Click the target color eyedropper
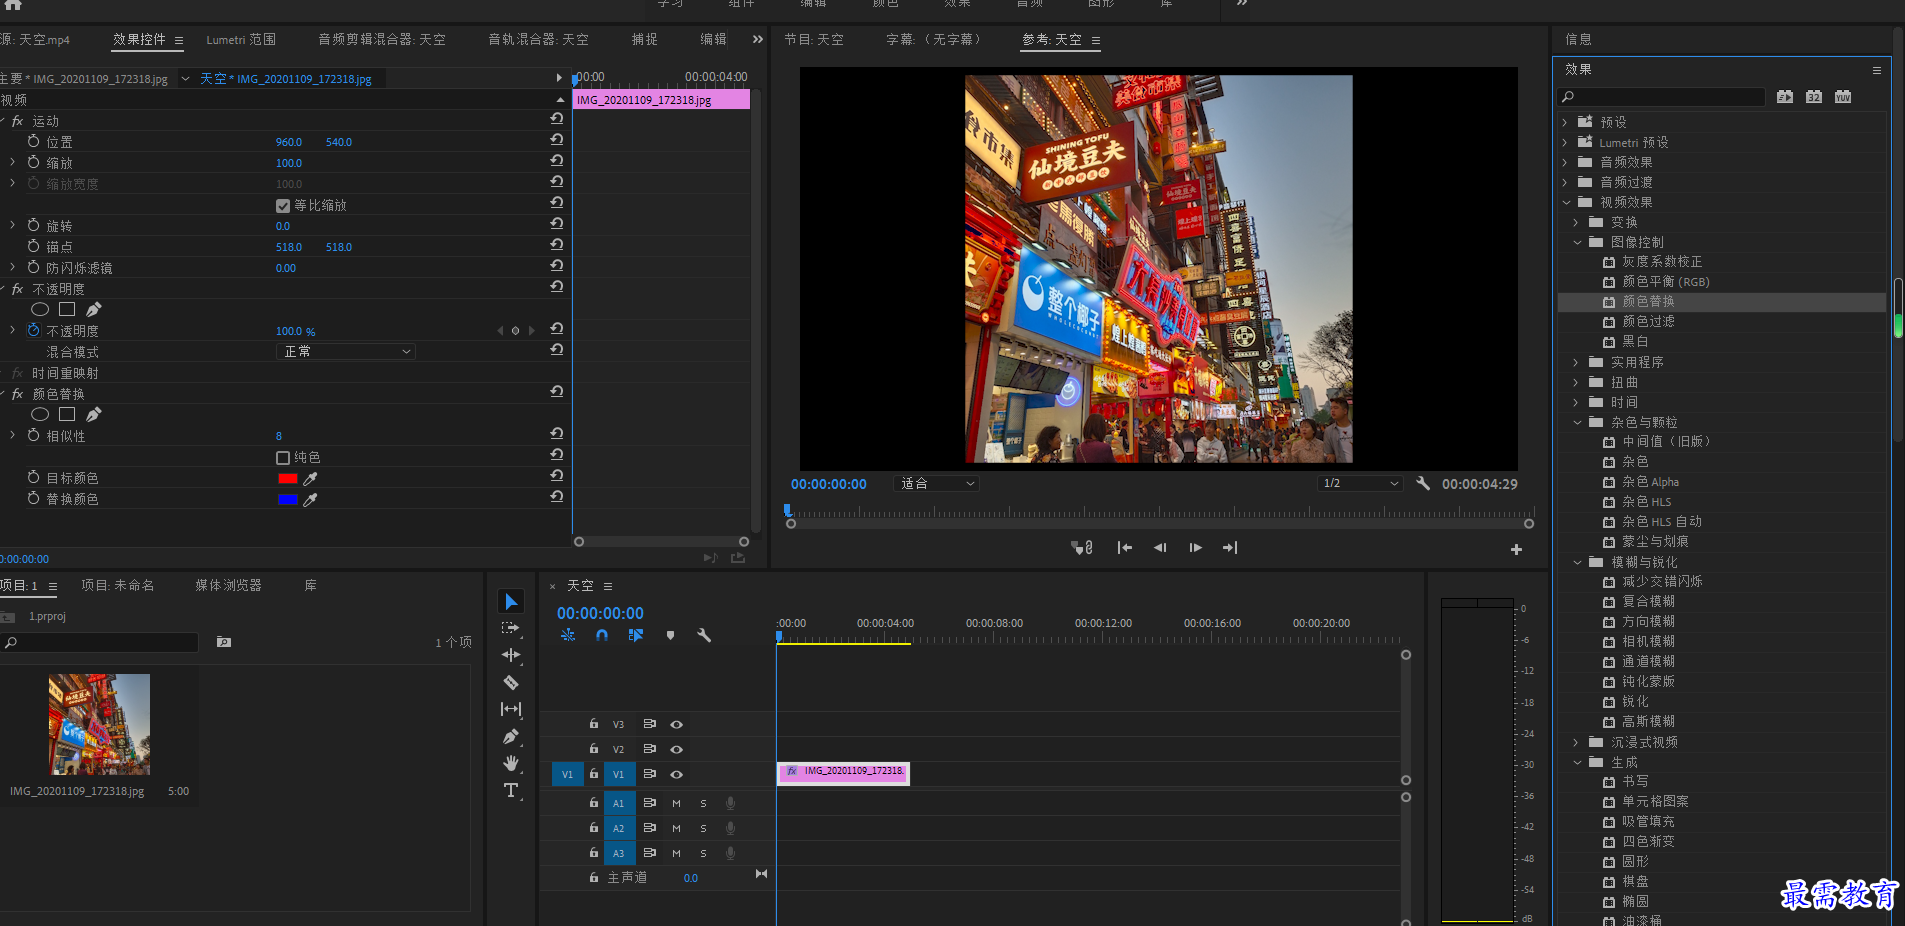1905x926 pixels. click(310, 478)
